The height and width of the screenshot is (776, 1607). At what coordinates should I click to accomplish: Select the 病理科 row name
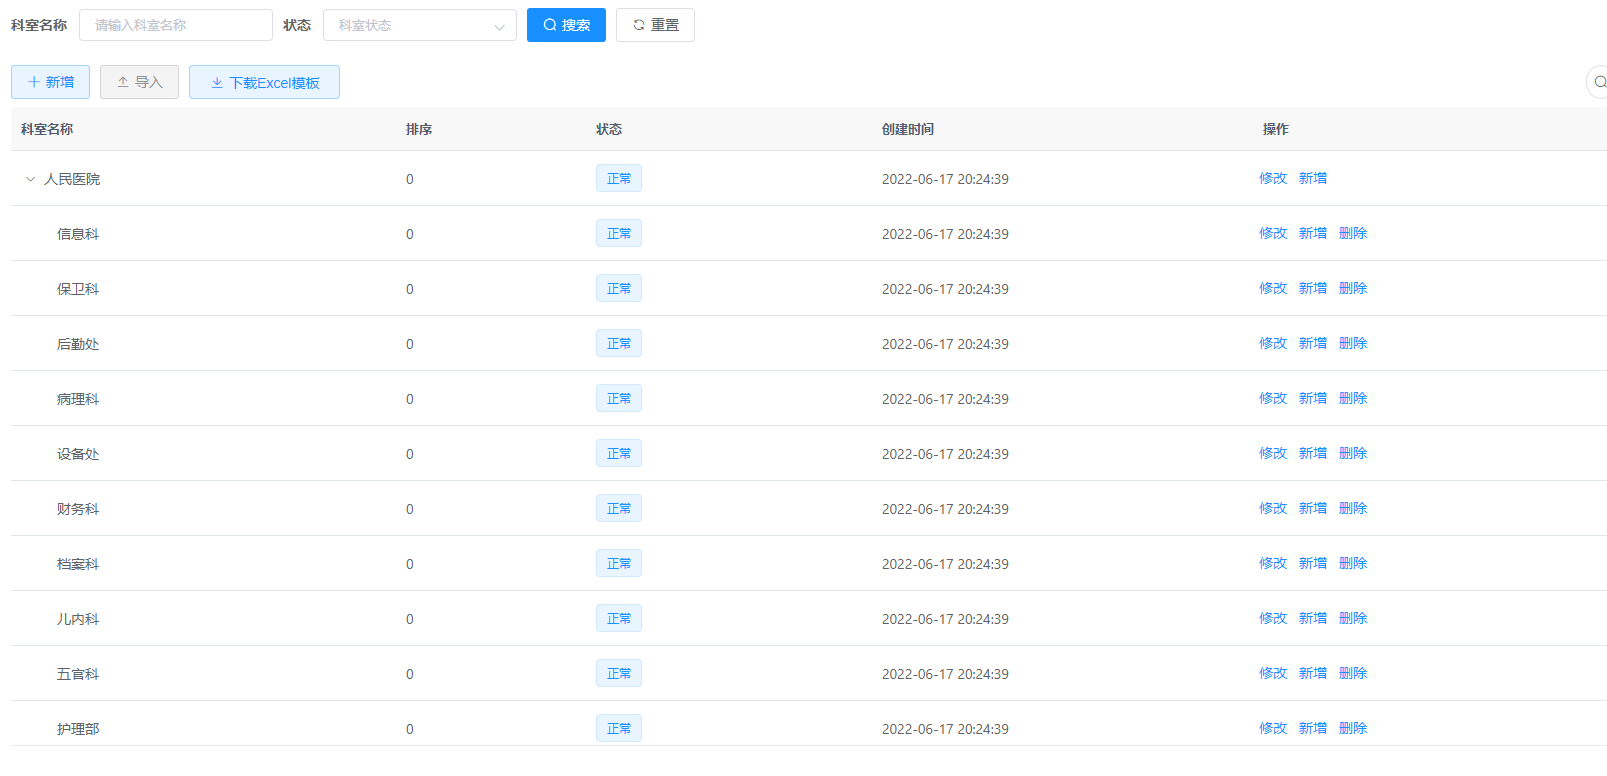click(x=78, y=399)
